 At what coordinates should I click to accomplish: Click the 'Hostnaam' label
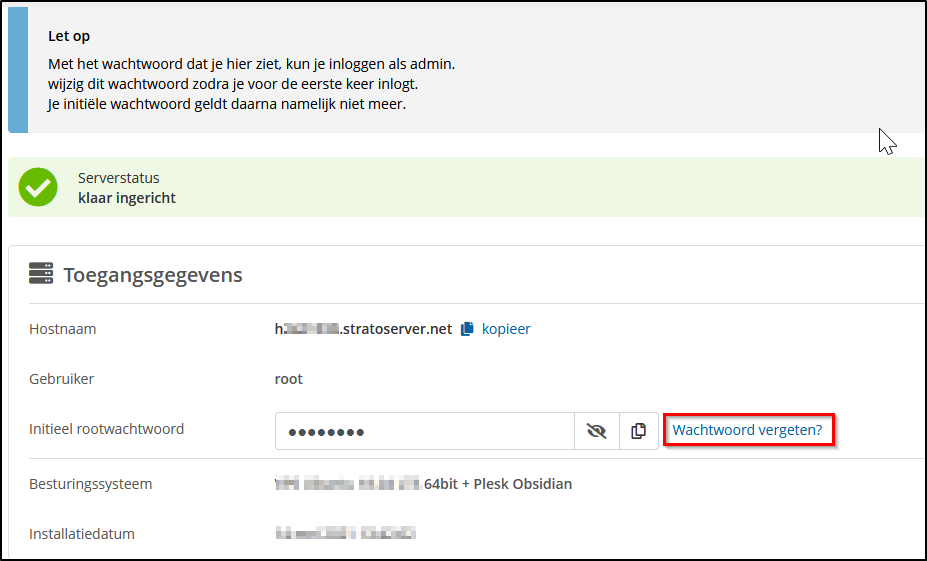coord(63,329)
